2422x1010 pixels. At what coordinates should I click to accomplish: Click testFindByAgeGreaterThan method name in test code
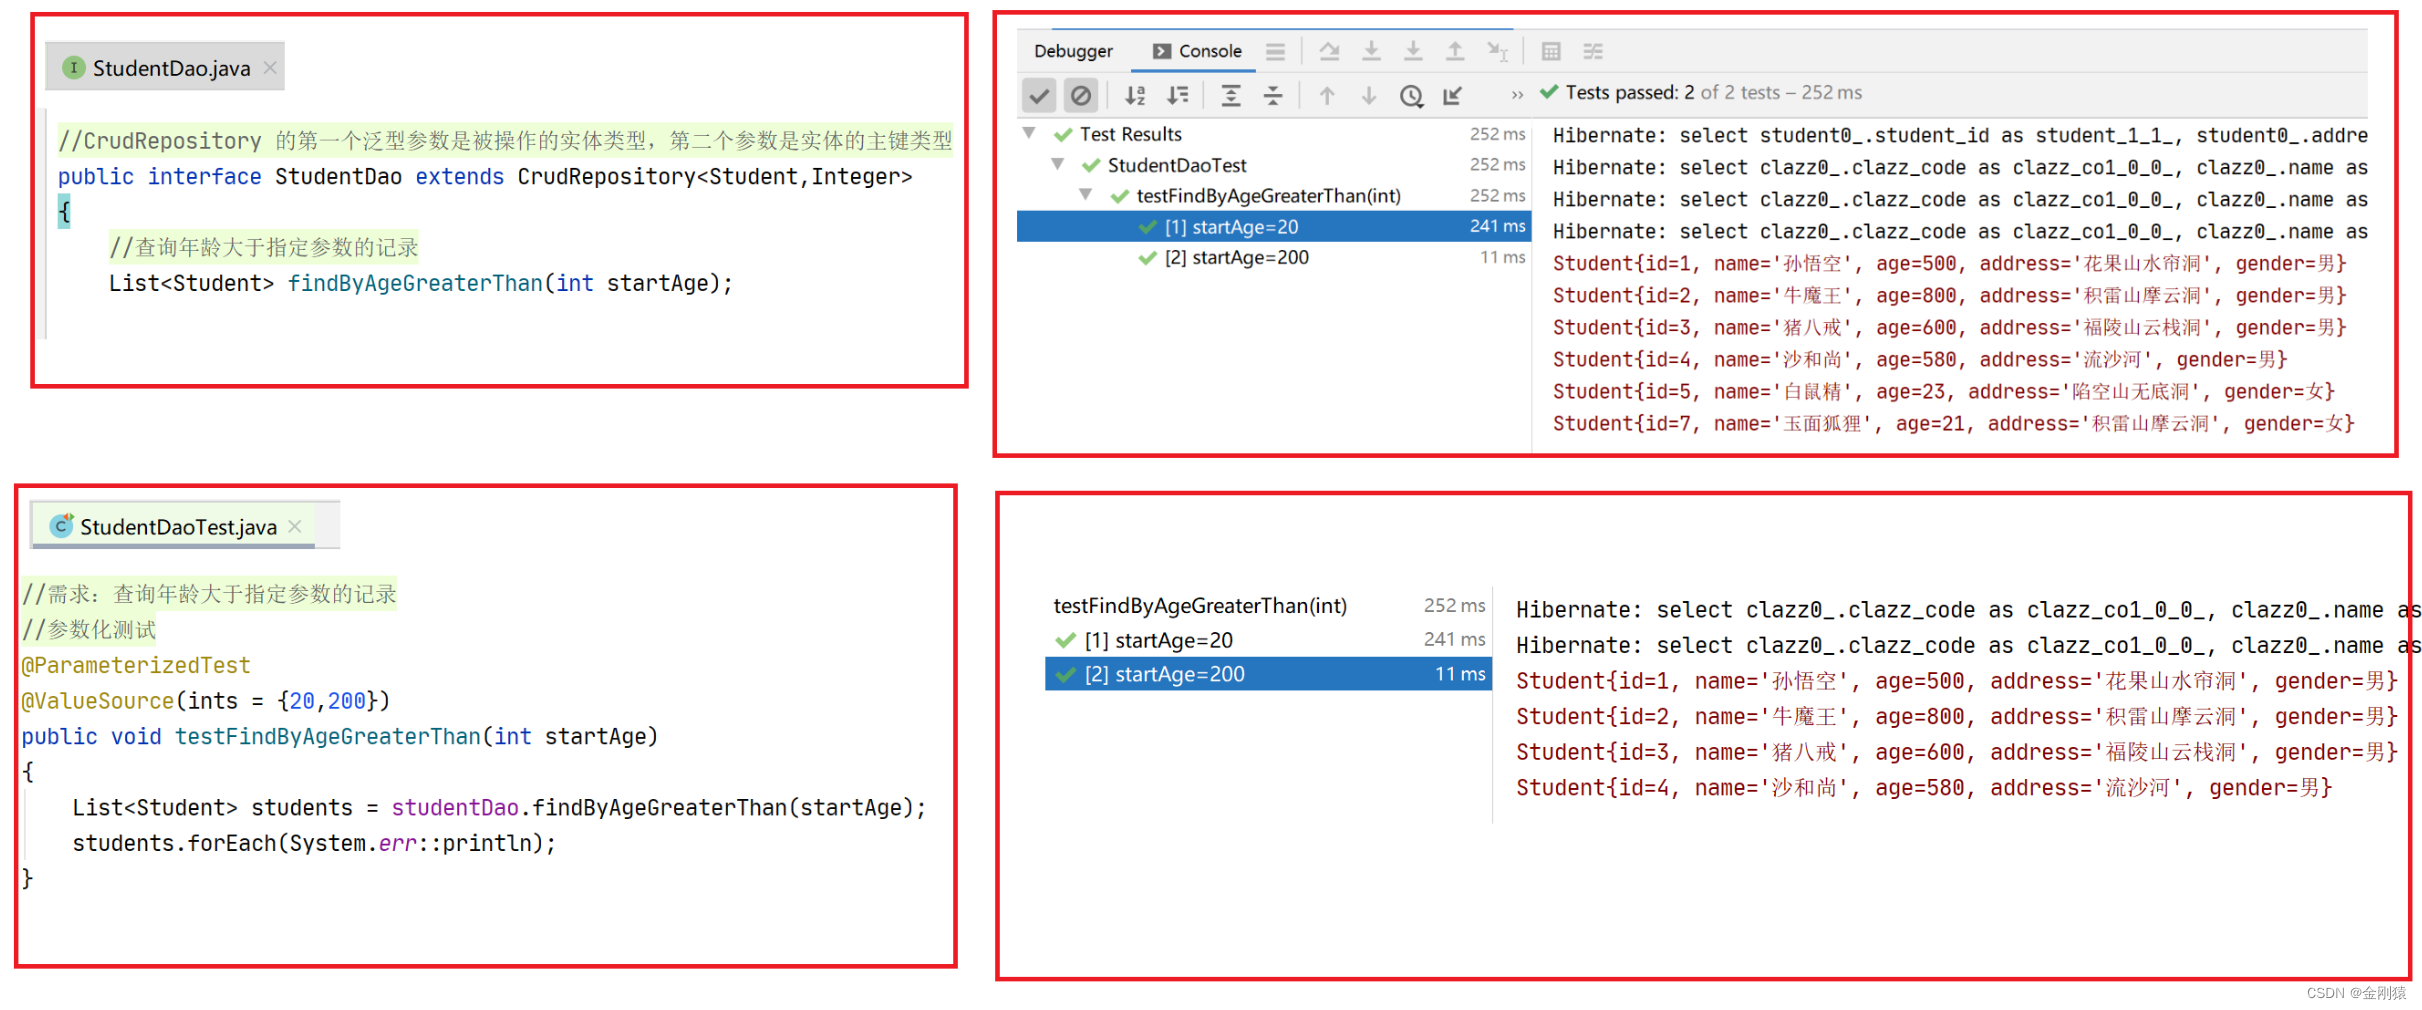pyautogui.click(x=327, y=737)
